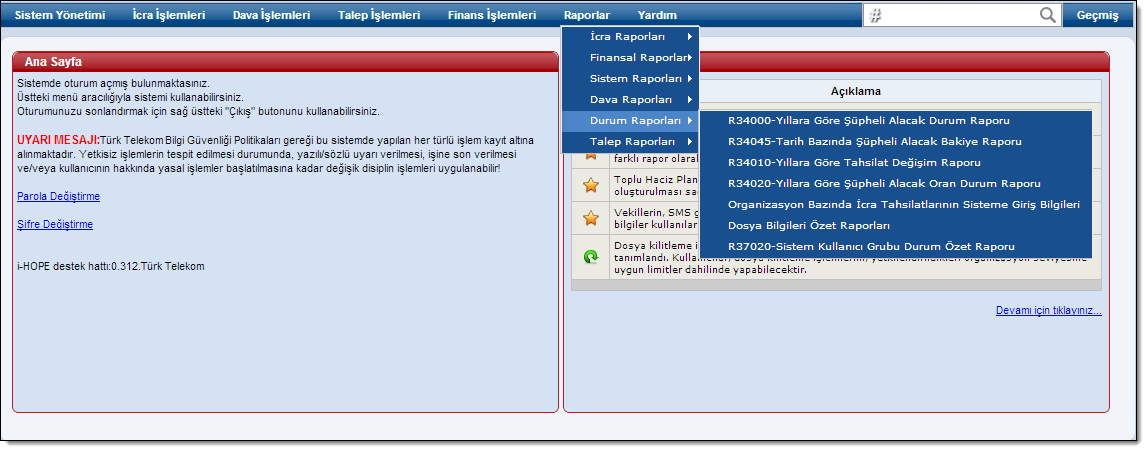Click the Açıklama column header
The image size is (1147, 451).
tap(855, 91)
